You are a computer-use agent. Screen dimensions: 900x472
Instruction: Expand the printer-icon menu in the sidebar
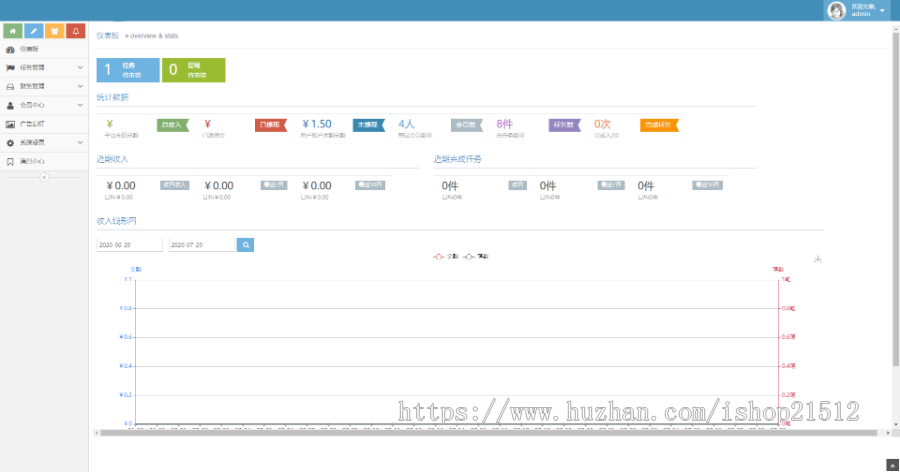pyautogui.click(x=44, y=86)
